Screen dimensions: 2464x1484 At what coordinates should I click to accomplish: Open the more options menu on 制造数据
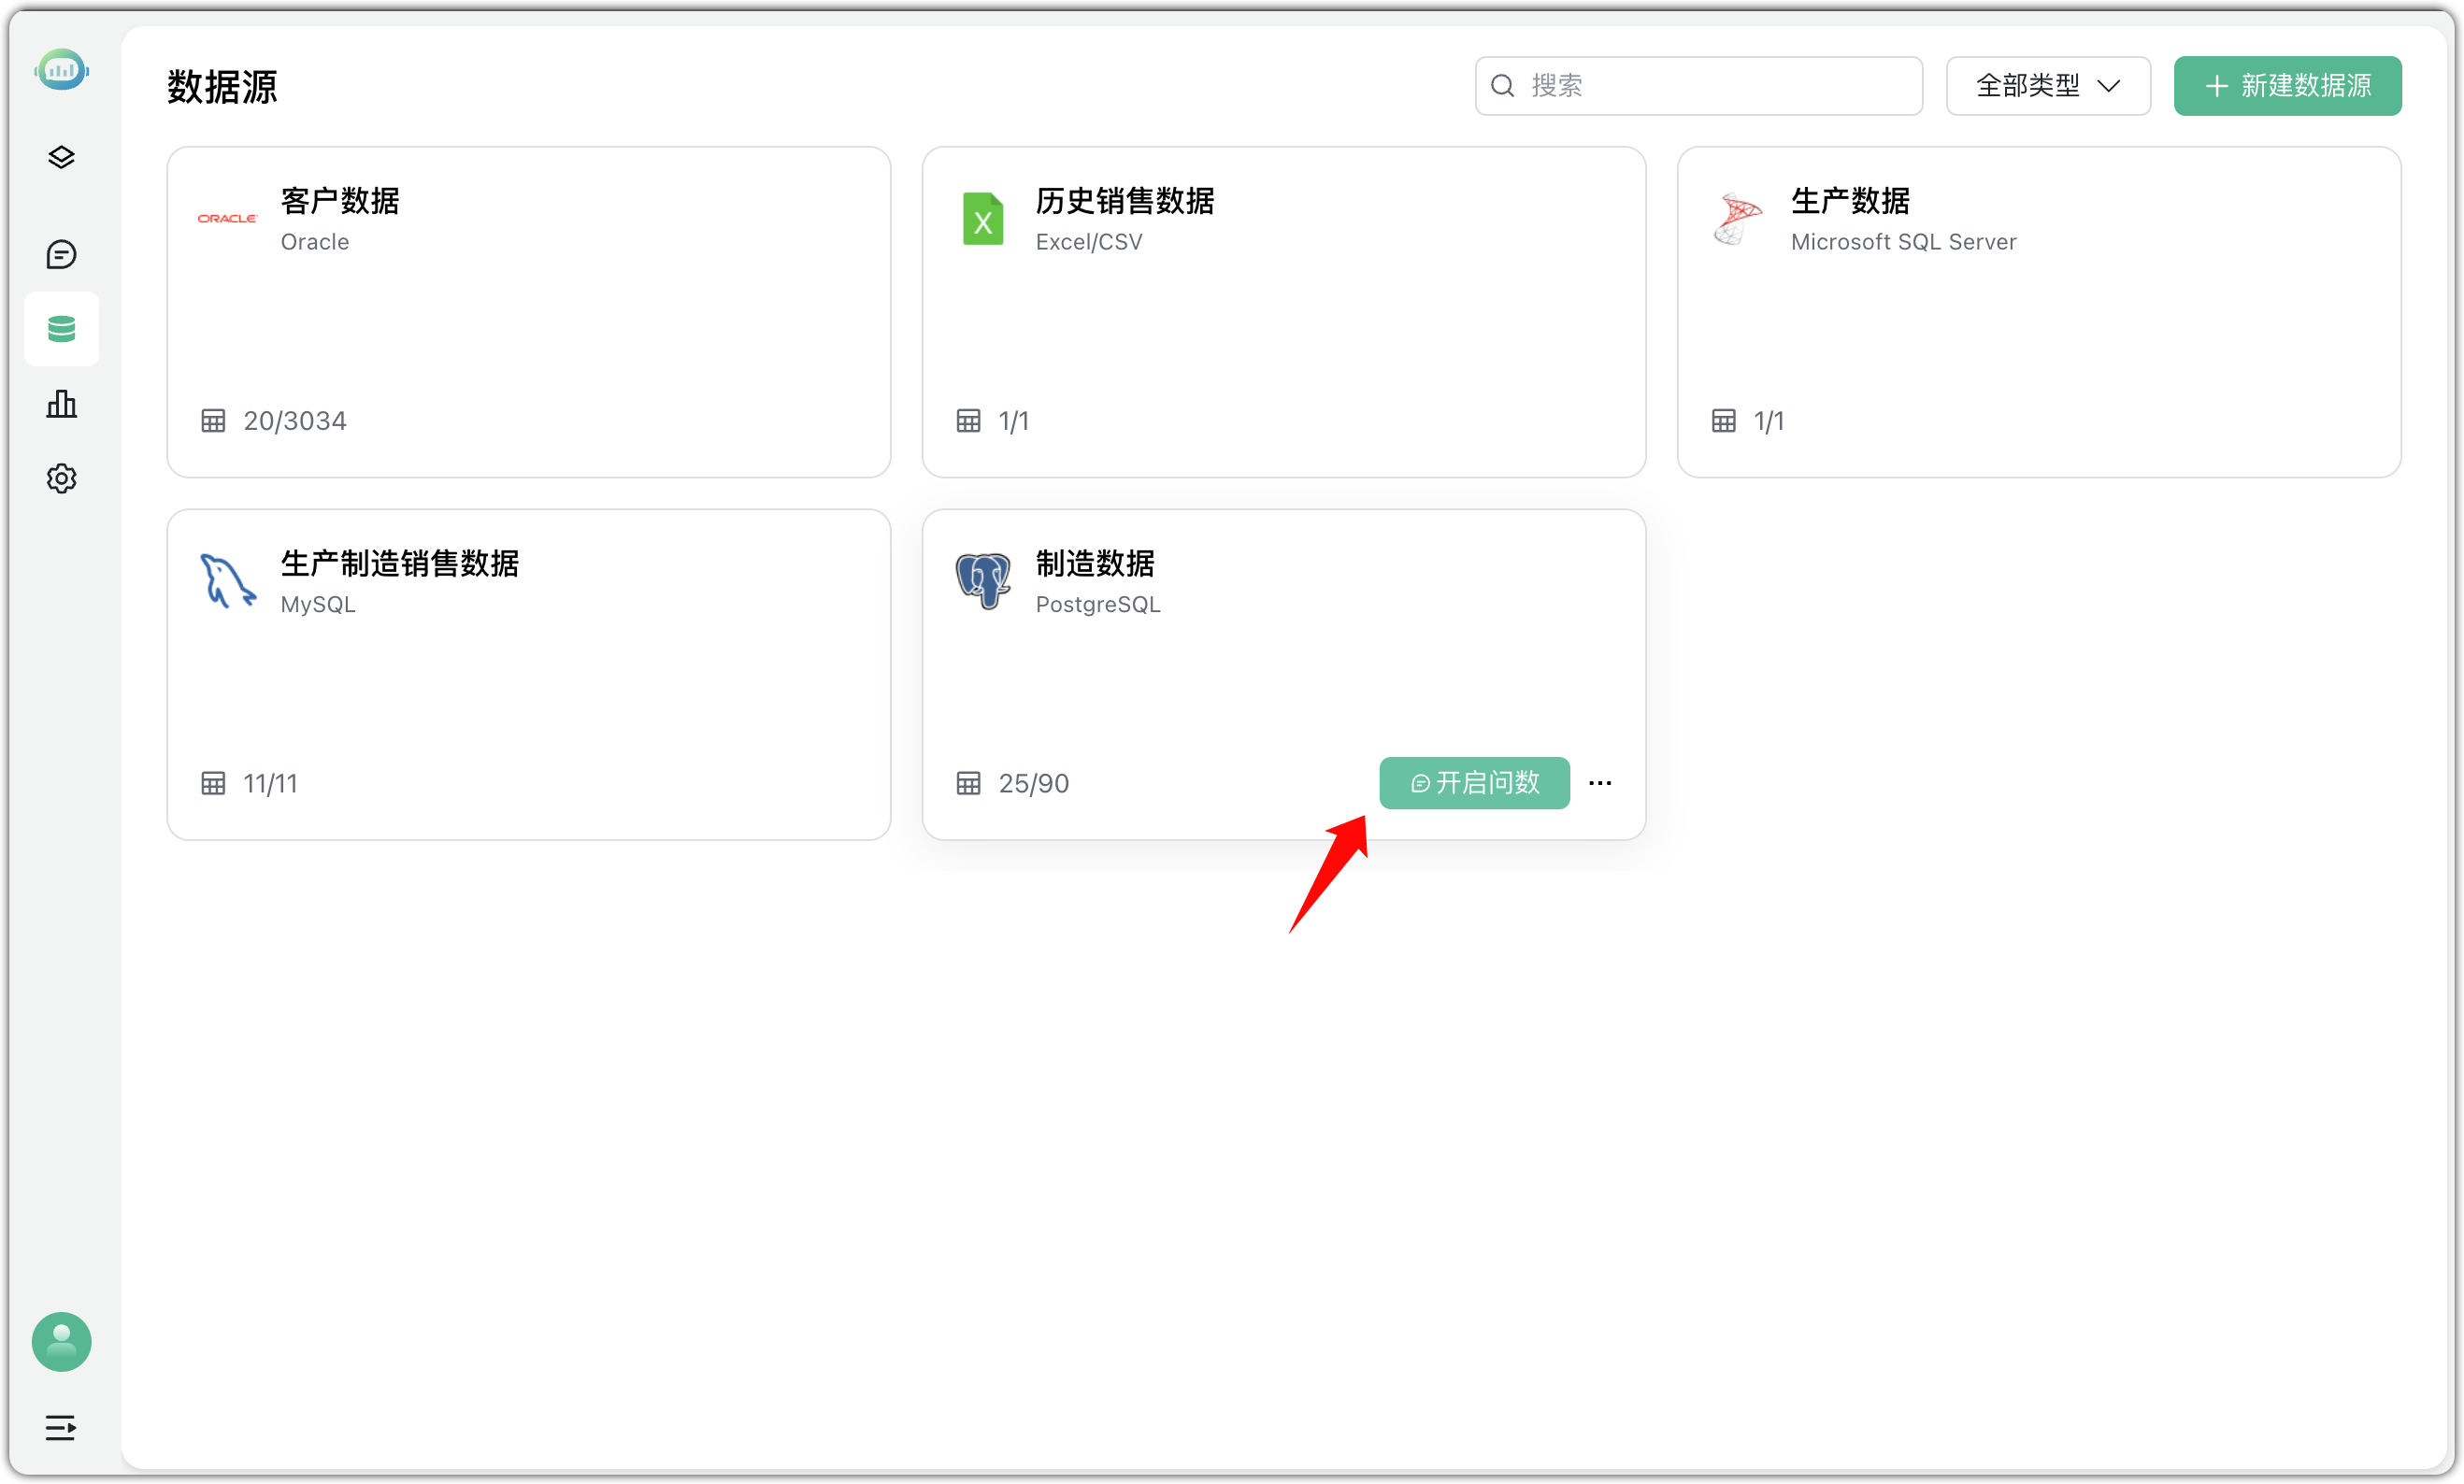click(1600, 783)
